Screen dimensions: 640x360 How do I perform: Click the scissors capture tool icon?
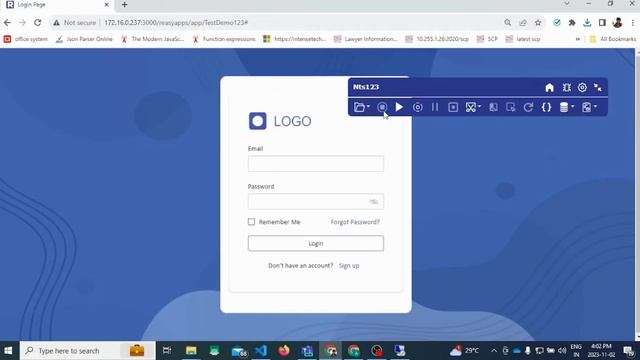471,107
